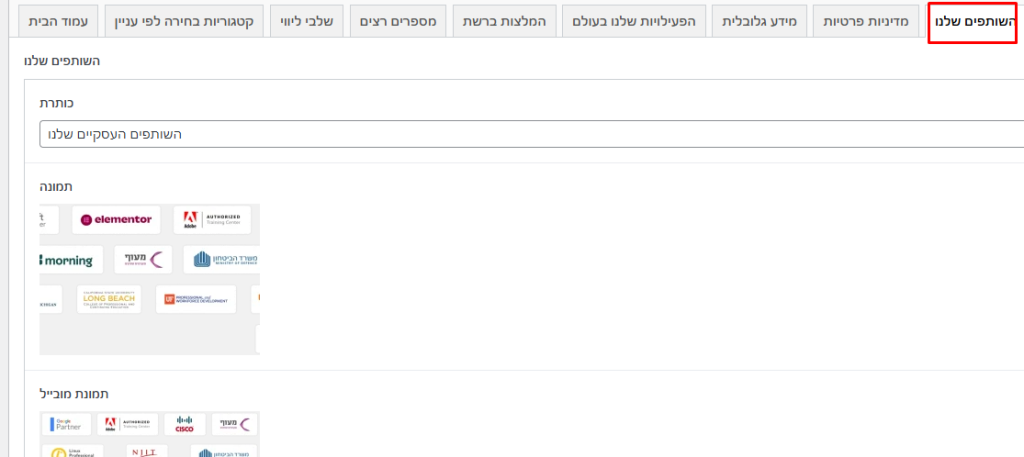Click the מעוף logo in the תמונה image
The width and height of the screenshot is (1024, 457).
(x=143, y=260)
